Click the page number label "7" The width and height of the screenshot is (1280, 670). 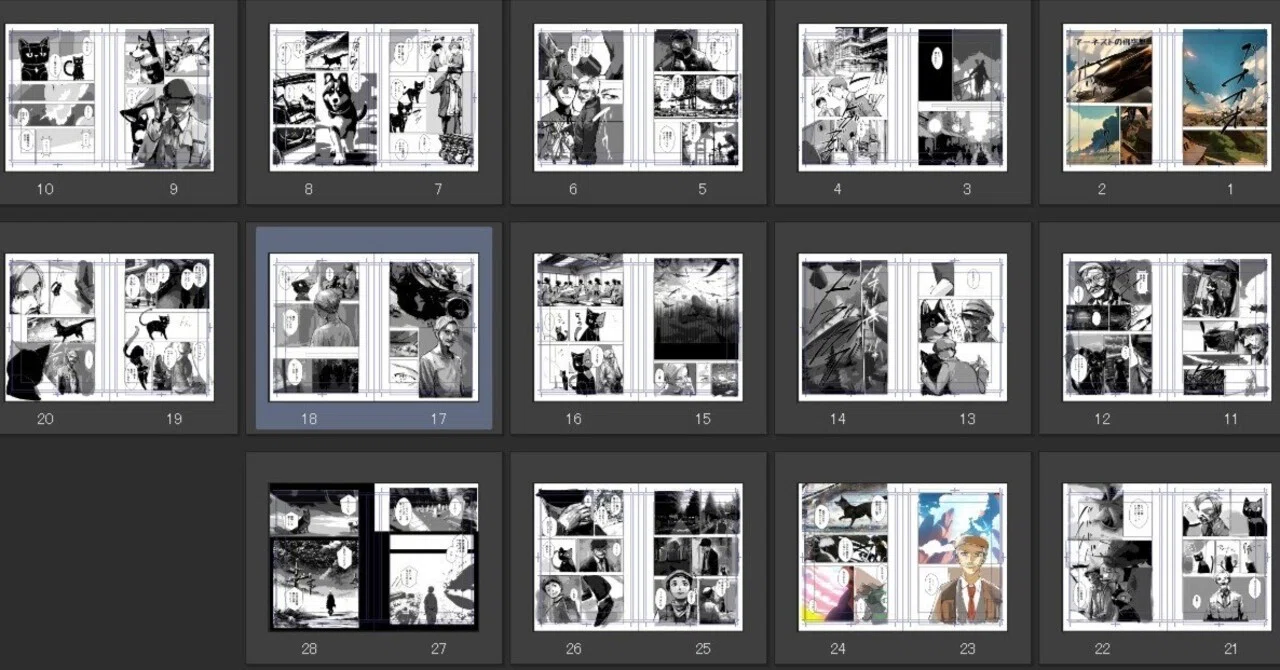point(438,189)
